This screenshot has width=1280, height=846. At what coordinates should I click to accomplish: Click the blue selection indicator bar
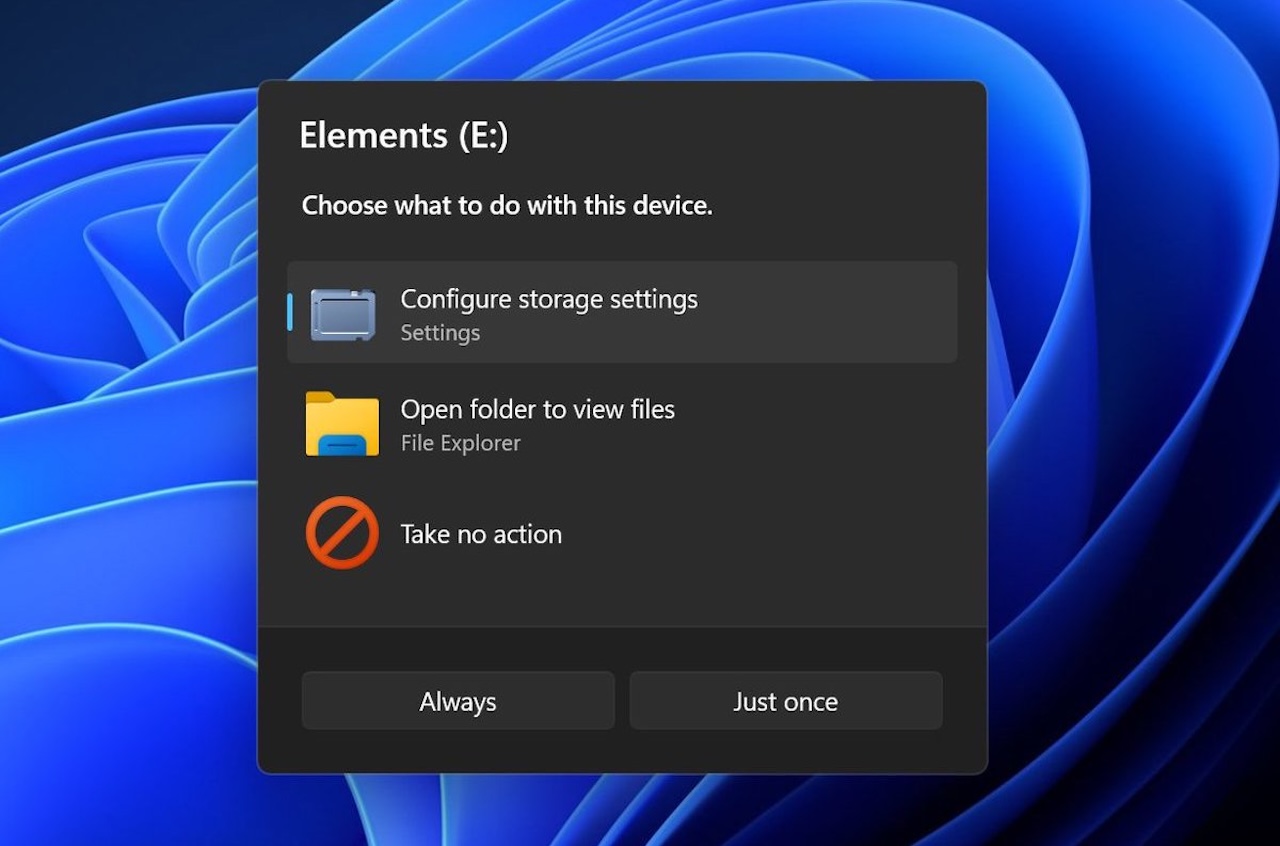click(x=290, y=312)
